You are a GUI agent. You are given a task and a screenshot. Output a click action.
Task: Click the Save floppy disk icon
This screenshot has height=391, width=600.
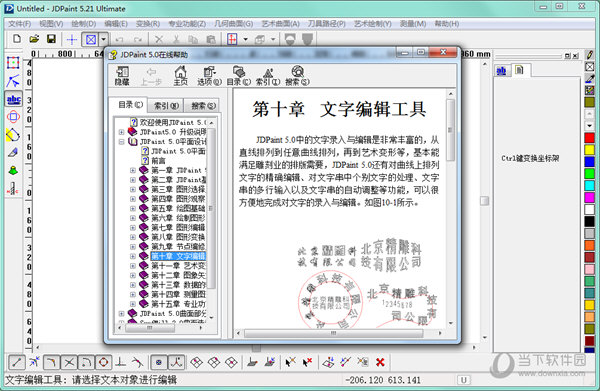(x=51, y=39)
